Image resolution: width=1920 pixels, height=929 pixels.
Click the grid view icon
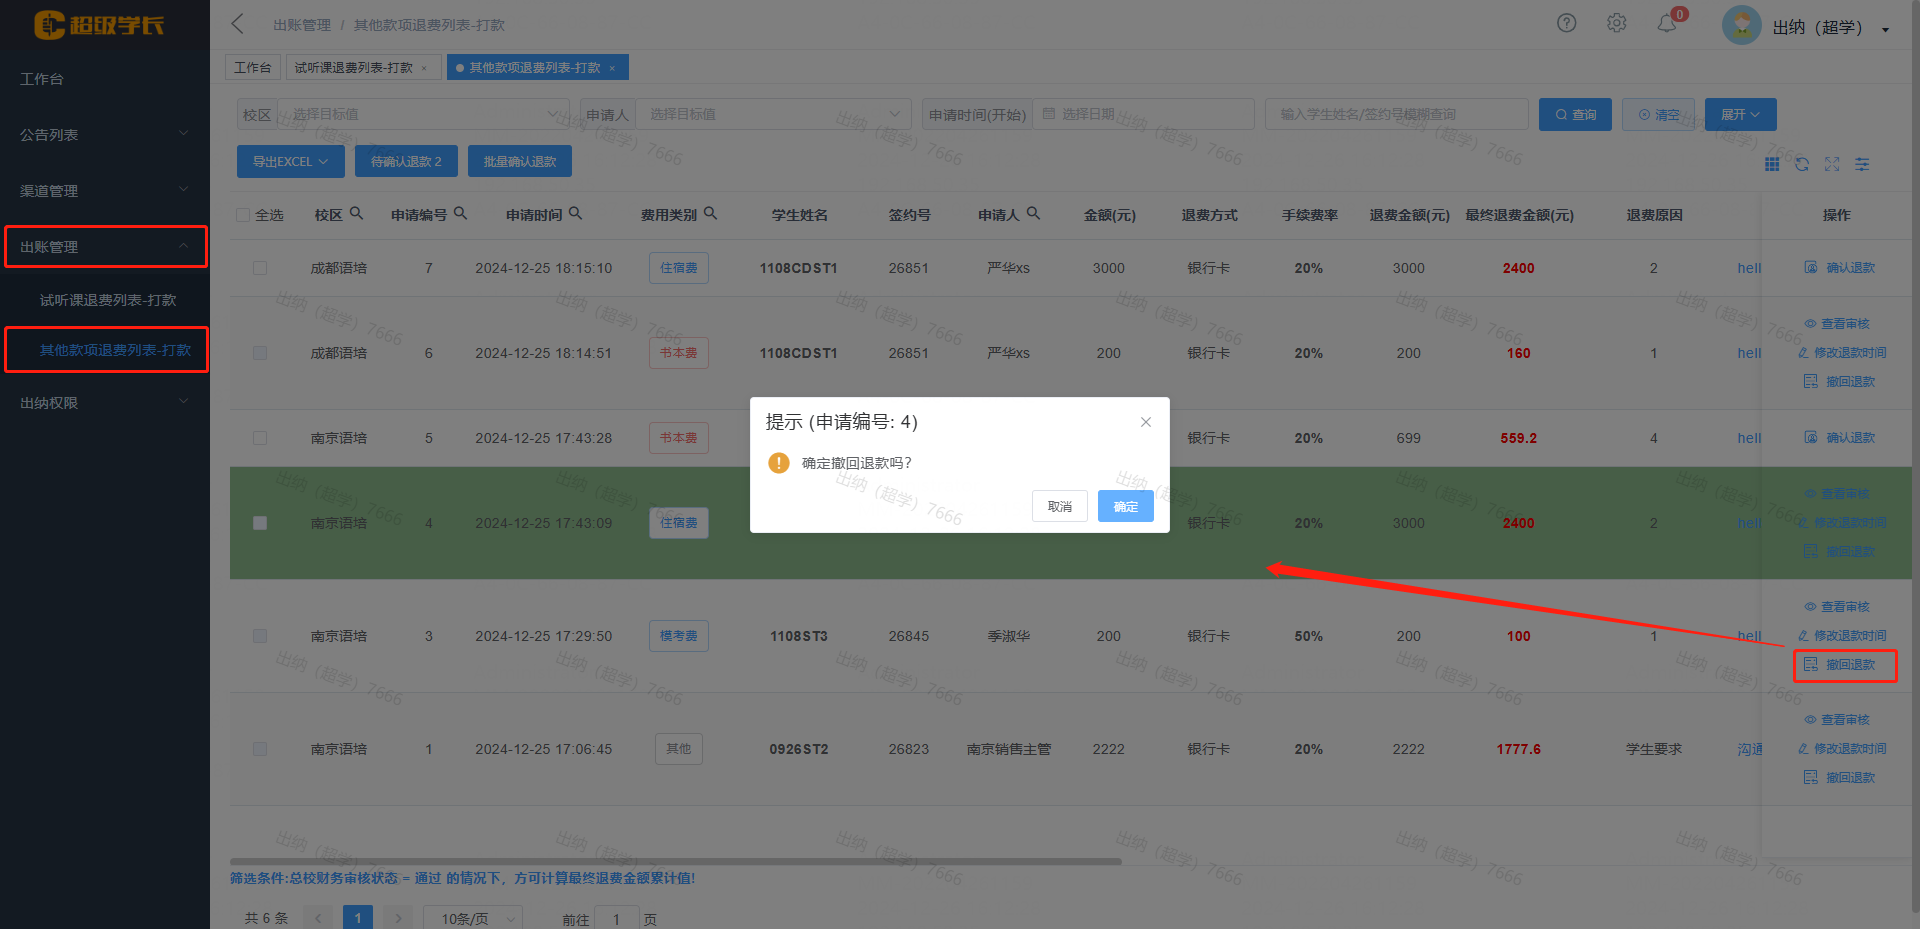coord(1772,164)
